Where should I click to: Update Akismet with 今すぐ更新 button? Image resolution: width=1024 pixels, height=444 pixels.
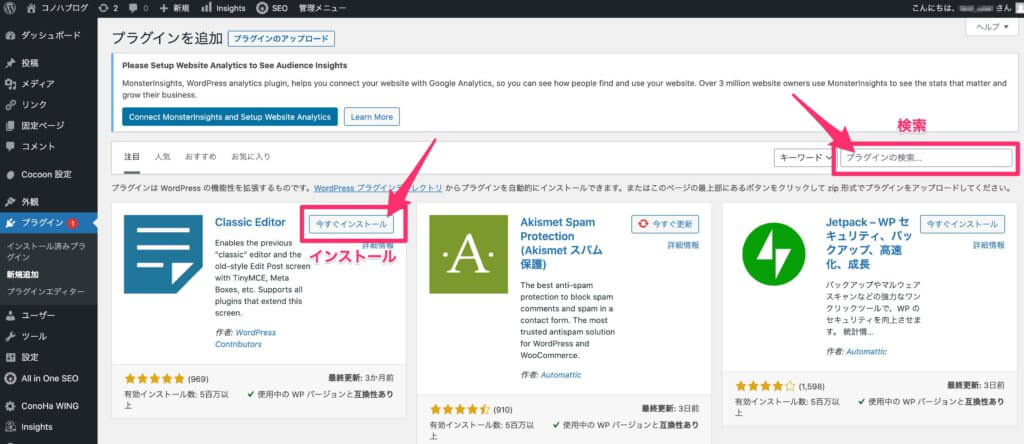coord(665,224)
